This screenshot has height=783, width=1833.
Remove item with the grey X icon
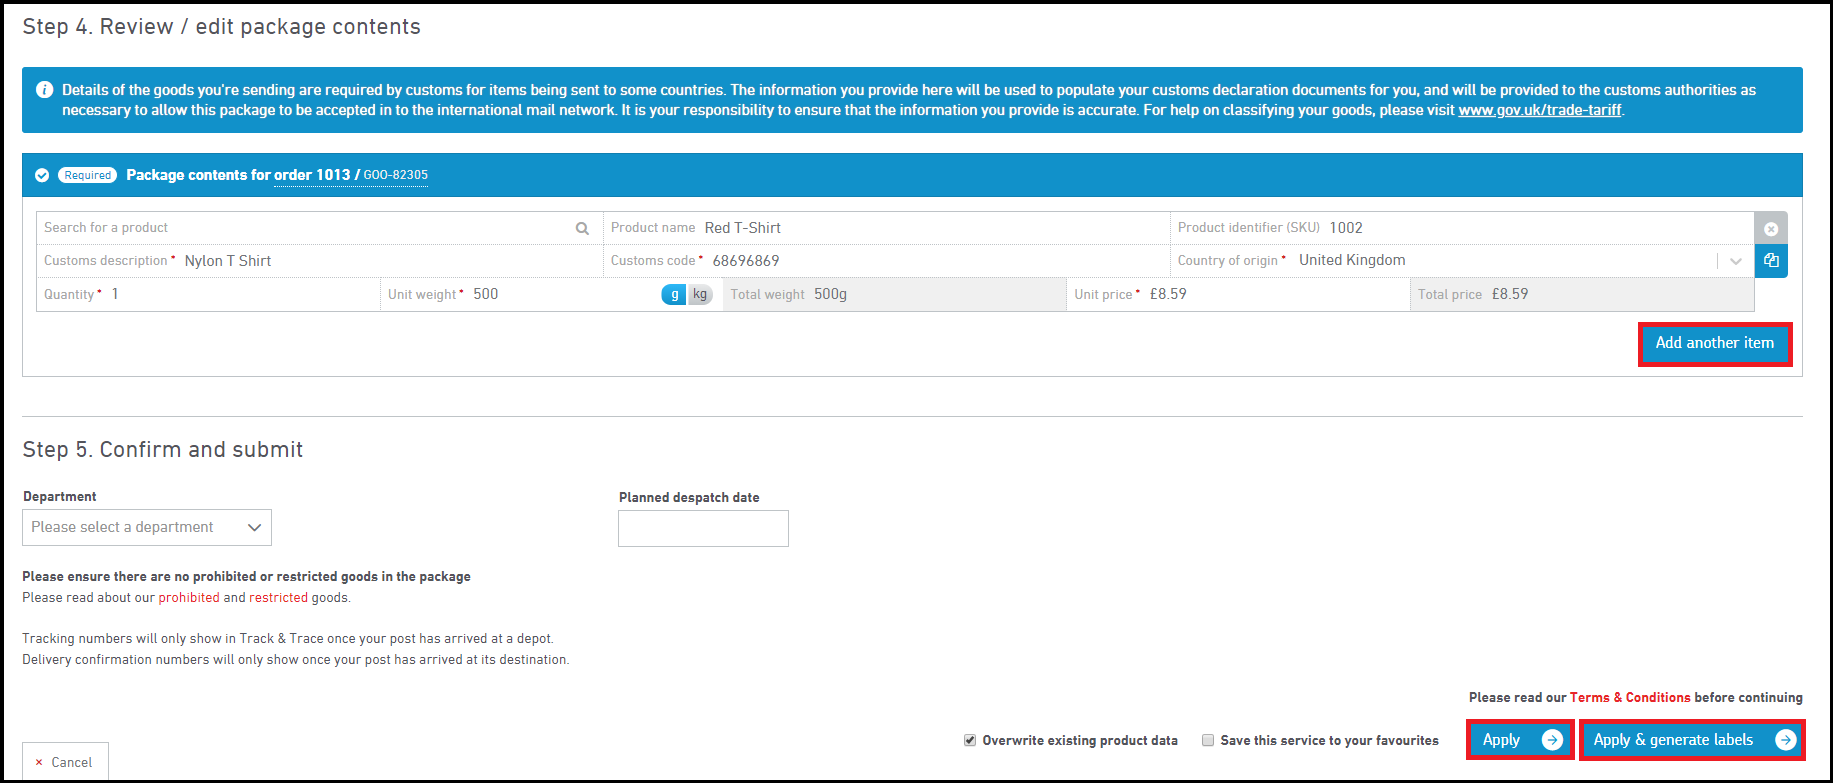coord(1771,228)
